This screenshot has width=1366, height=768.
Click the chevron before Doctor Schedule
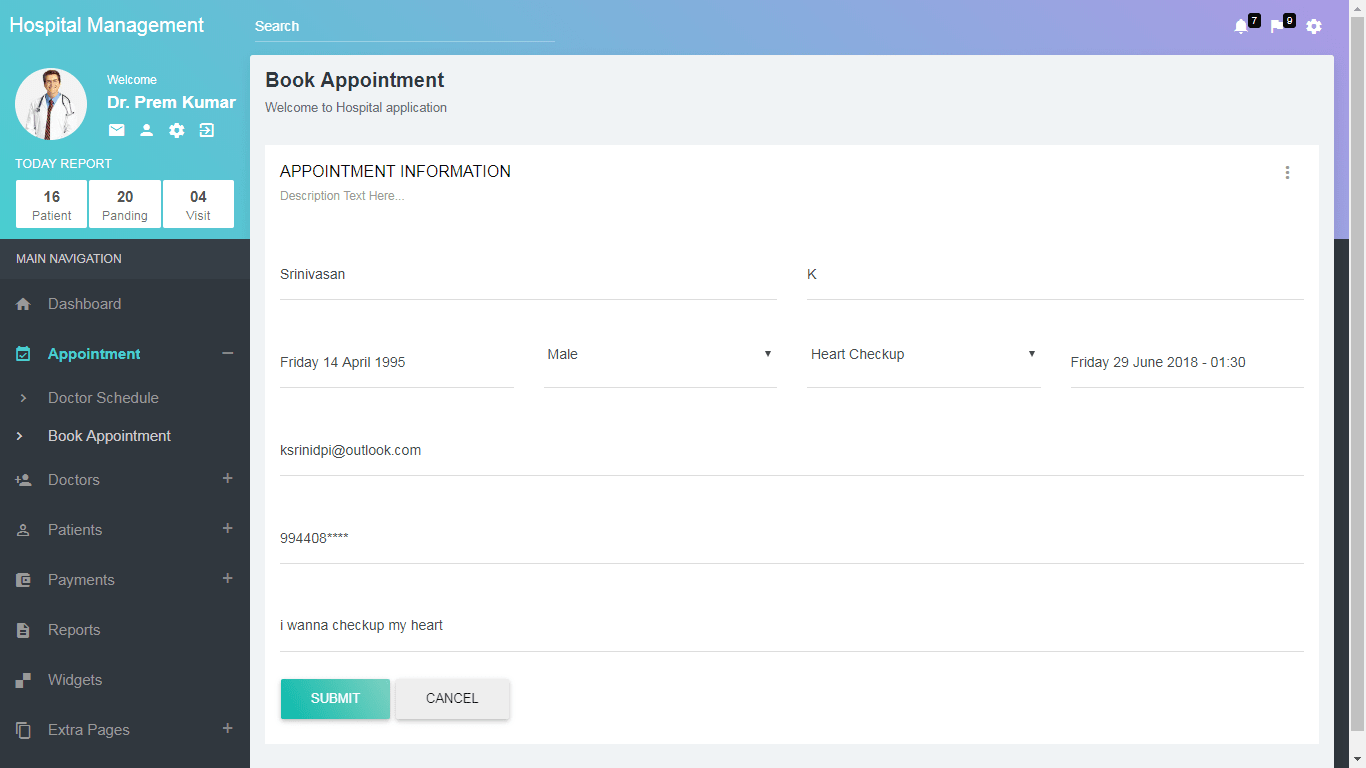coord(23,398)
